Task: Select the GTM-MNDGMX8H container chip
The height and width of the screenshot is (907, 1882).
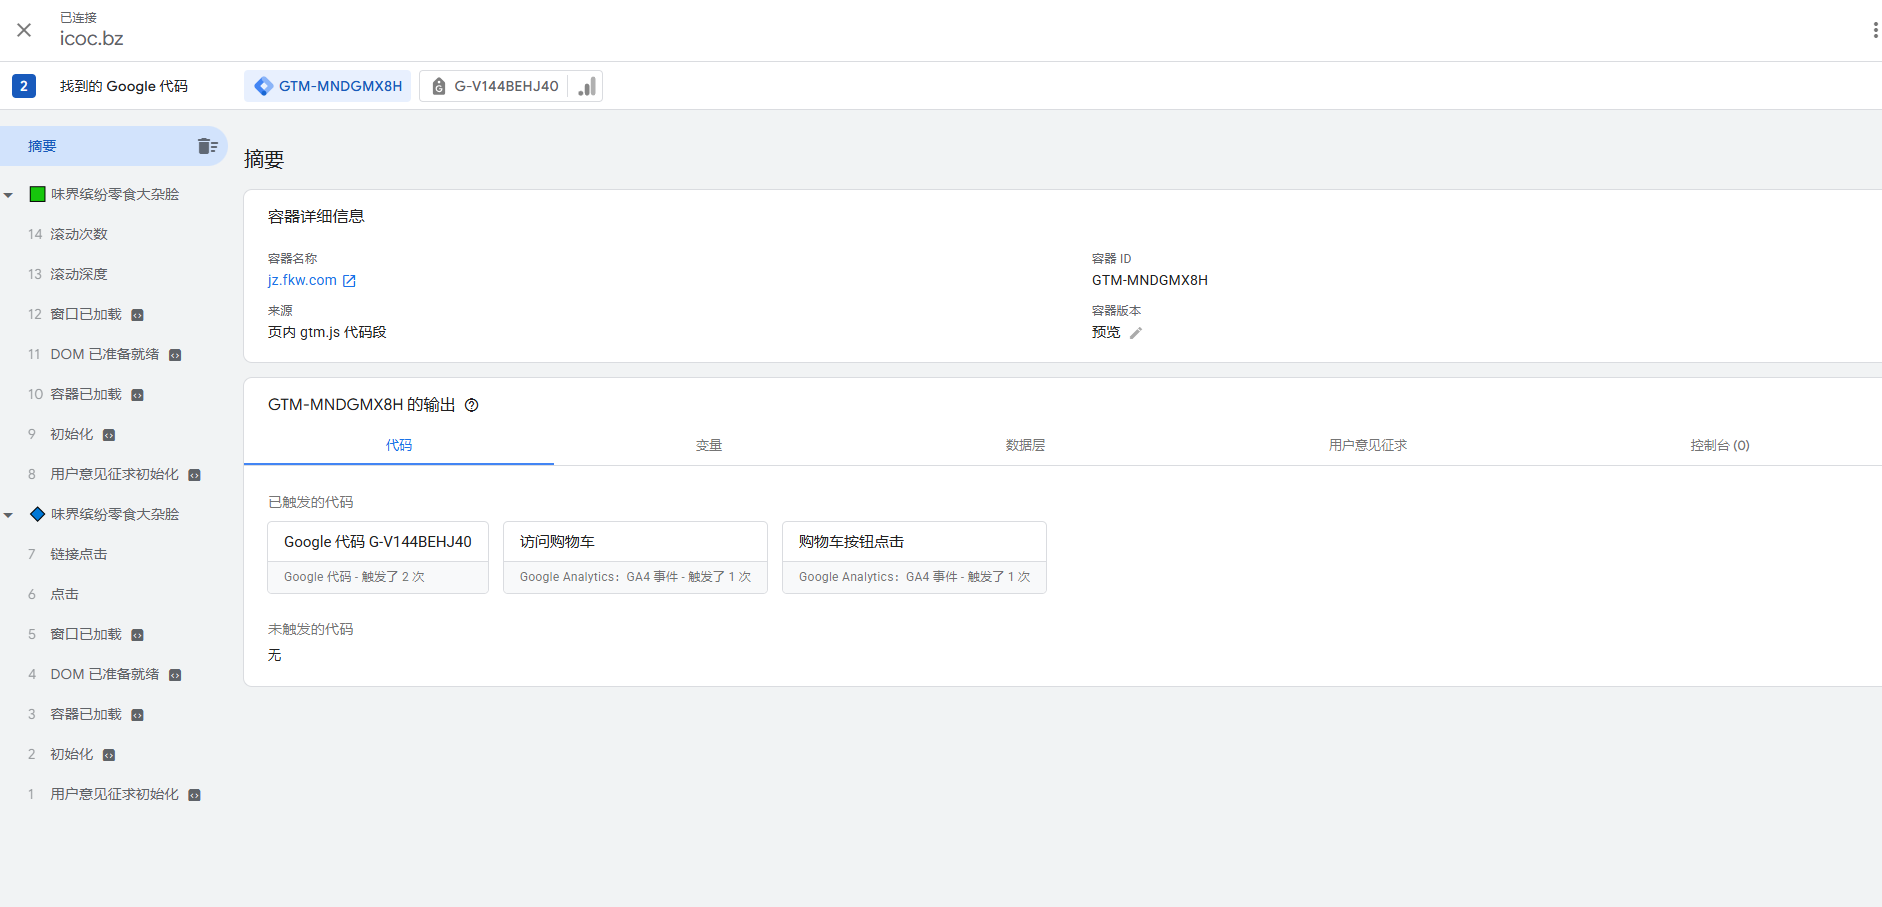Action: click(328, 86)
